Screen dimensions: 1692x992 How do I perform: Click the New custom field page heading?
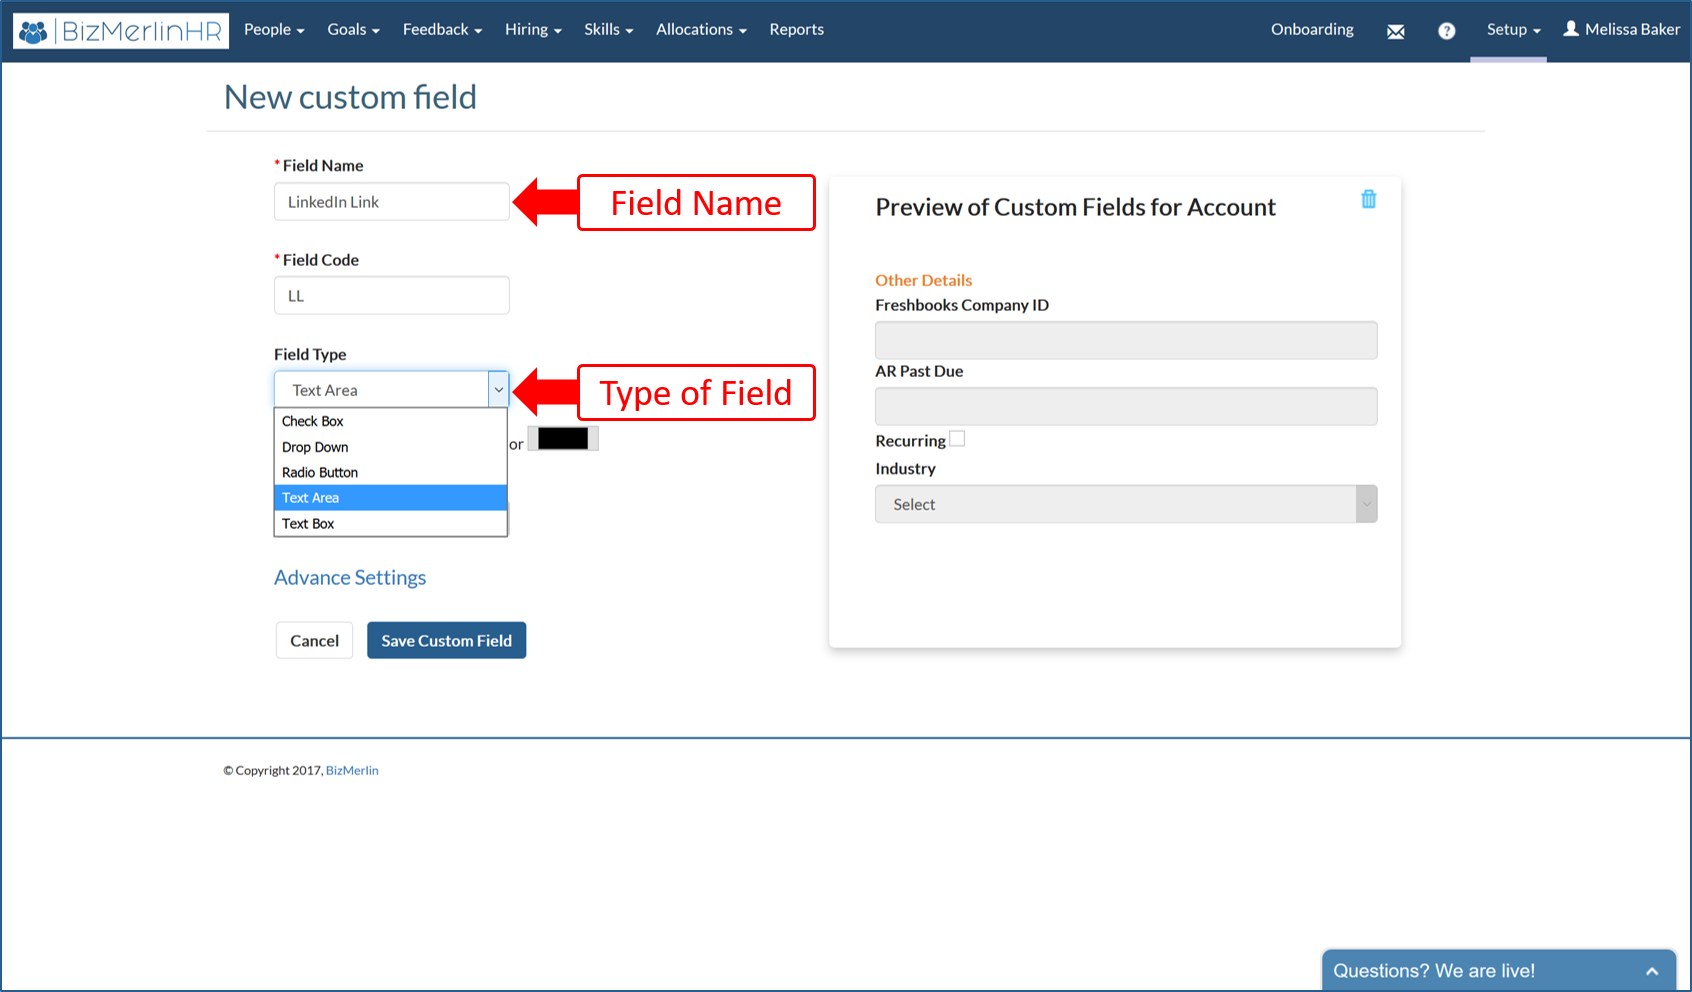point(350,97)
